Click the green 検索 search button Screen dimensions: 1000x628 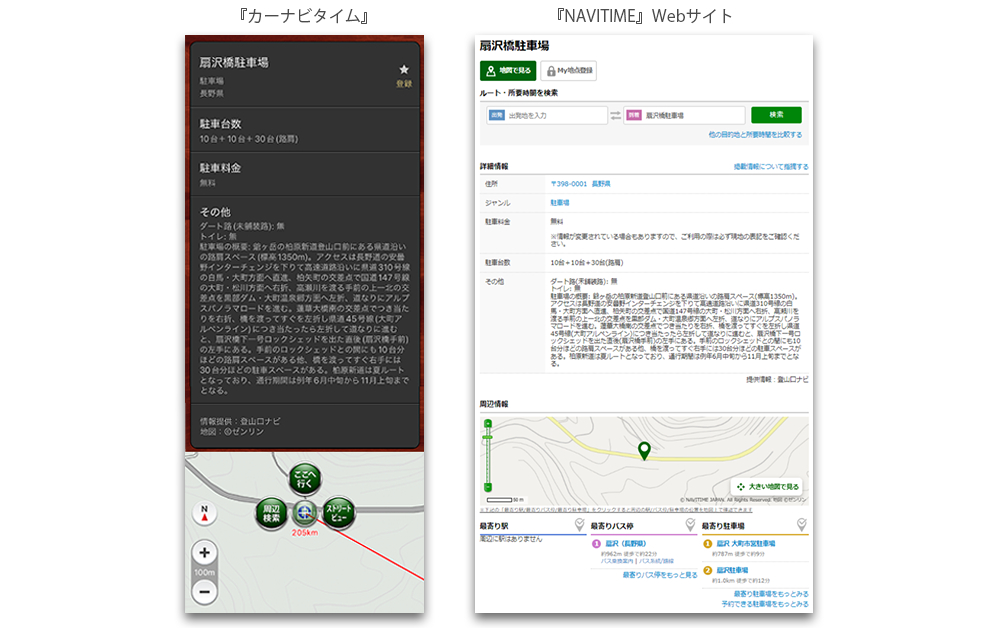(776, 115)
